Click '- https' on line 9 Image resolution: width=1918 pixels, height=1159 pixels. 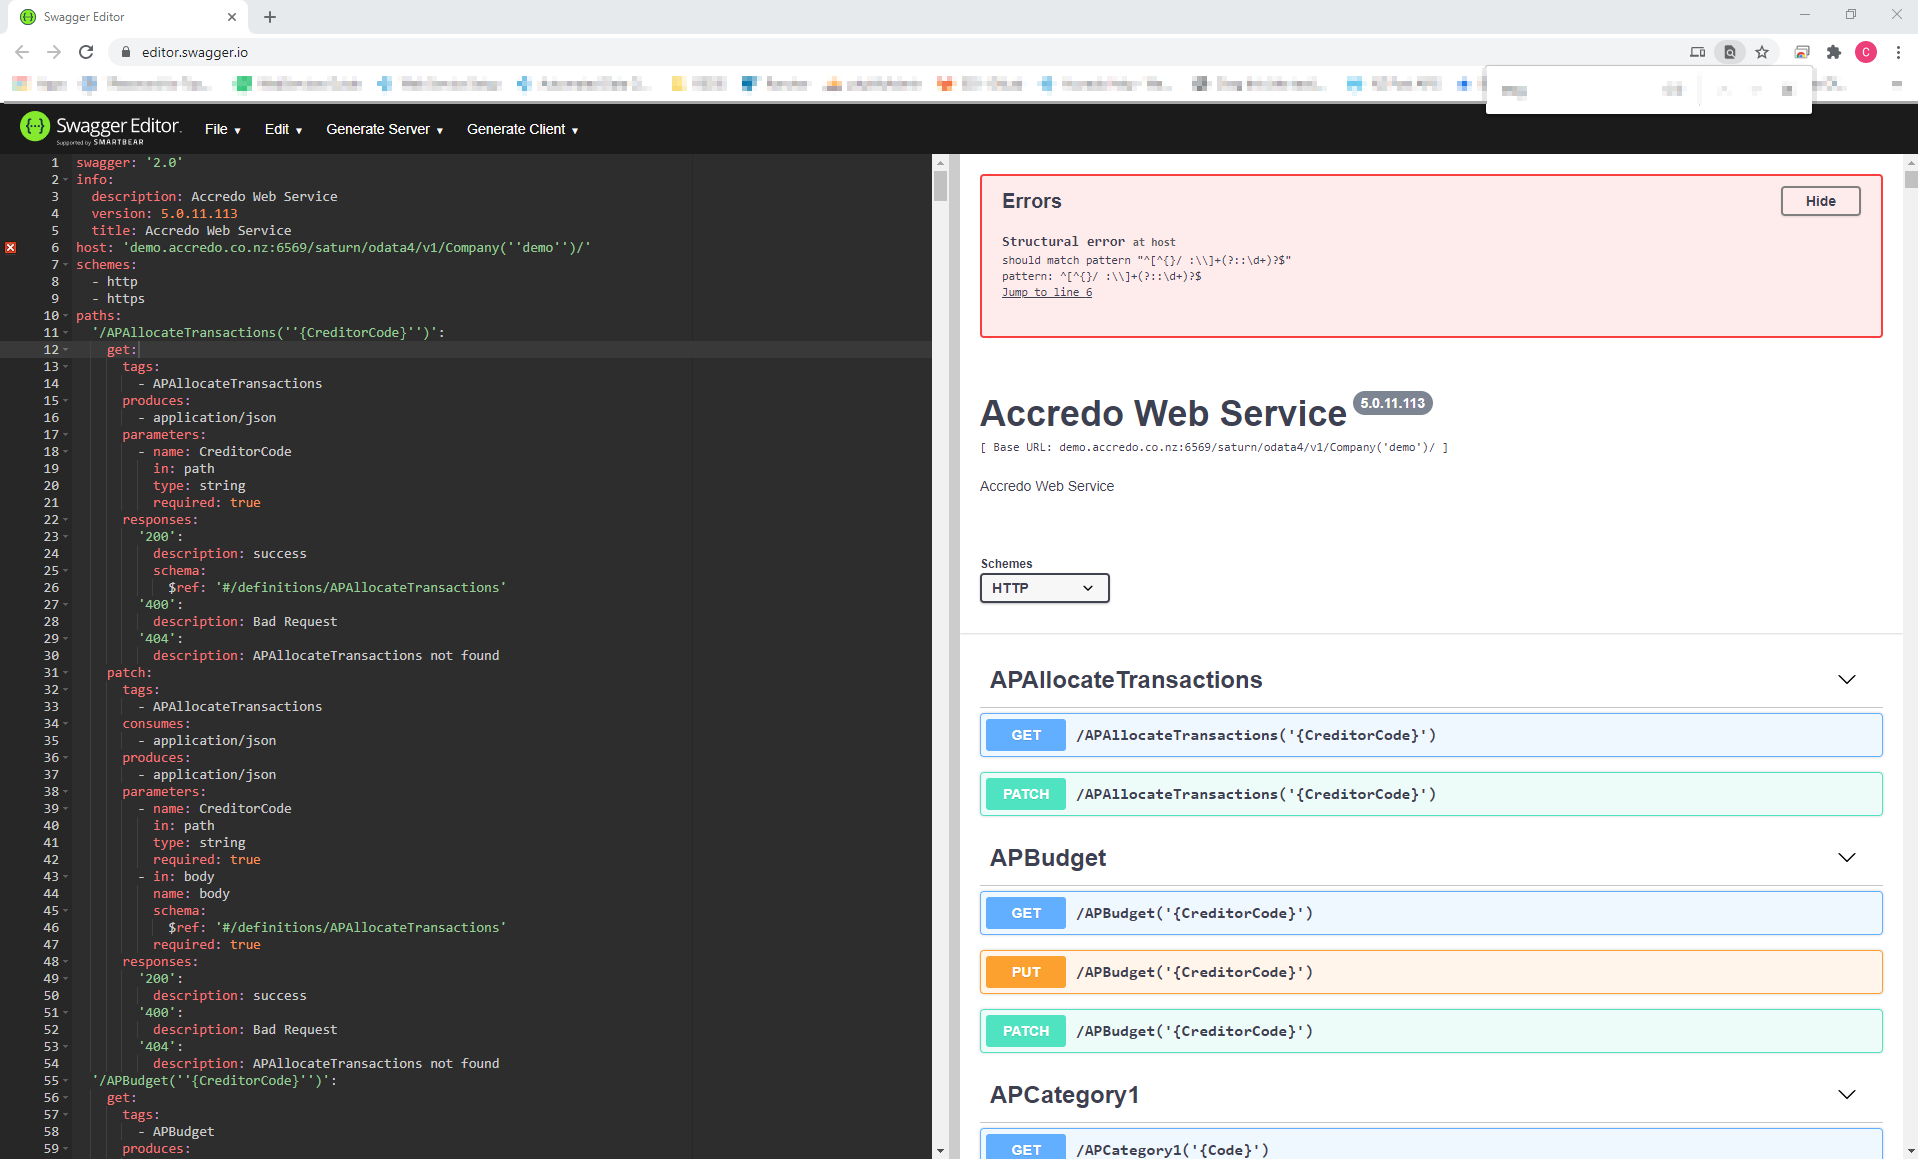click(118, 298)
